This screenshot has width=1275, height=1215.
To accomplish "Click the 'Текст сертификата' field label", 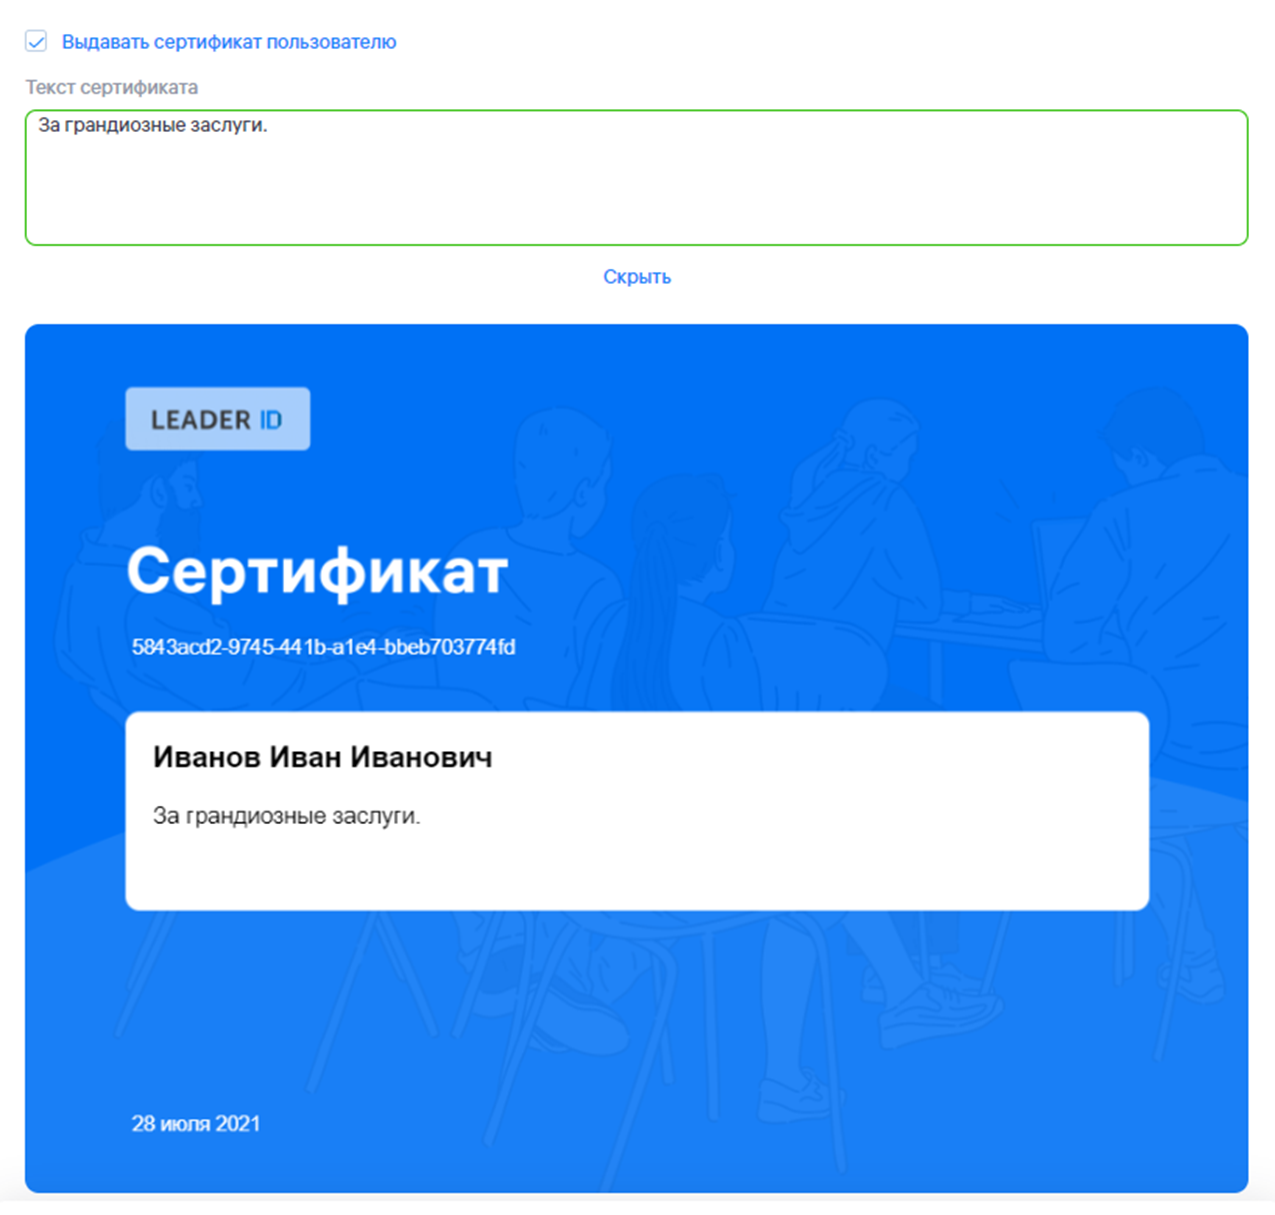I will [x=111, y=87].
